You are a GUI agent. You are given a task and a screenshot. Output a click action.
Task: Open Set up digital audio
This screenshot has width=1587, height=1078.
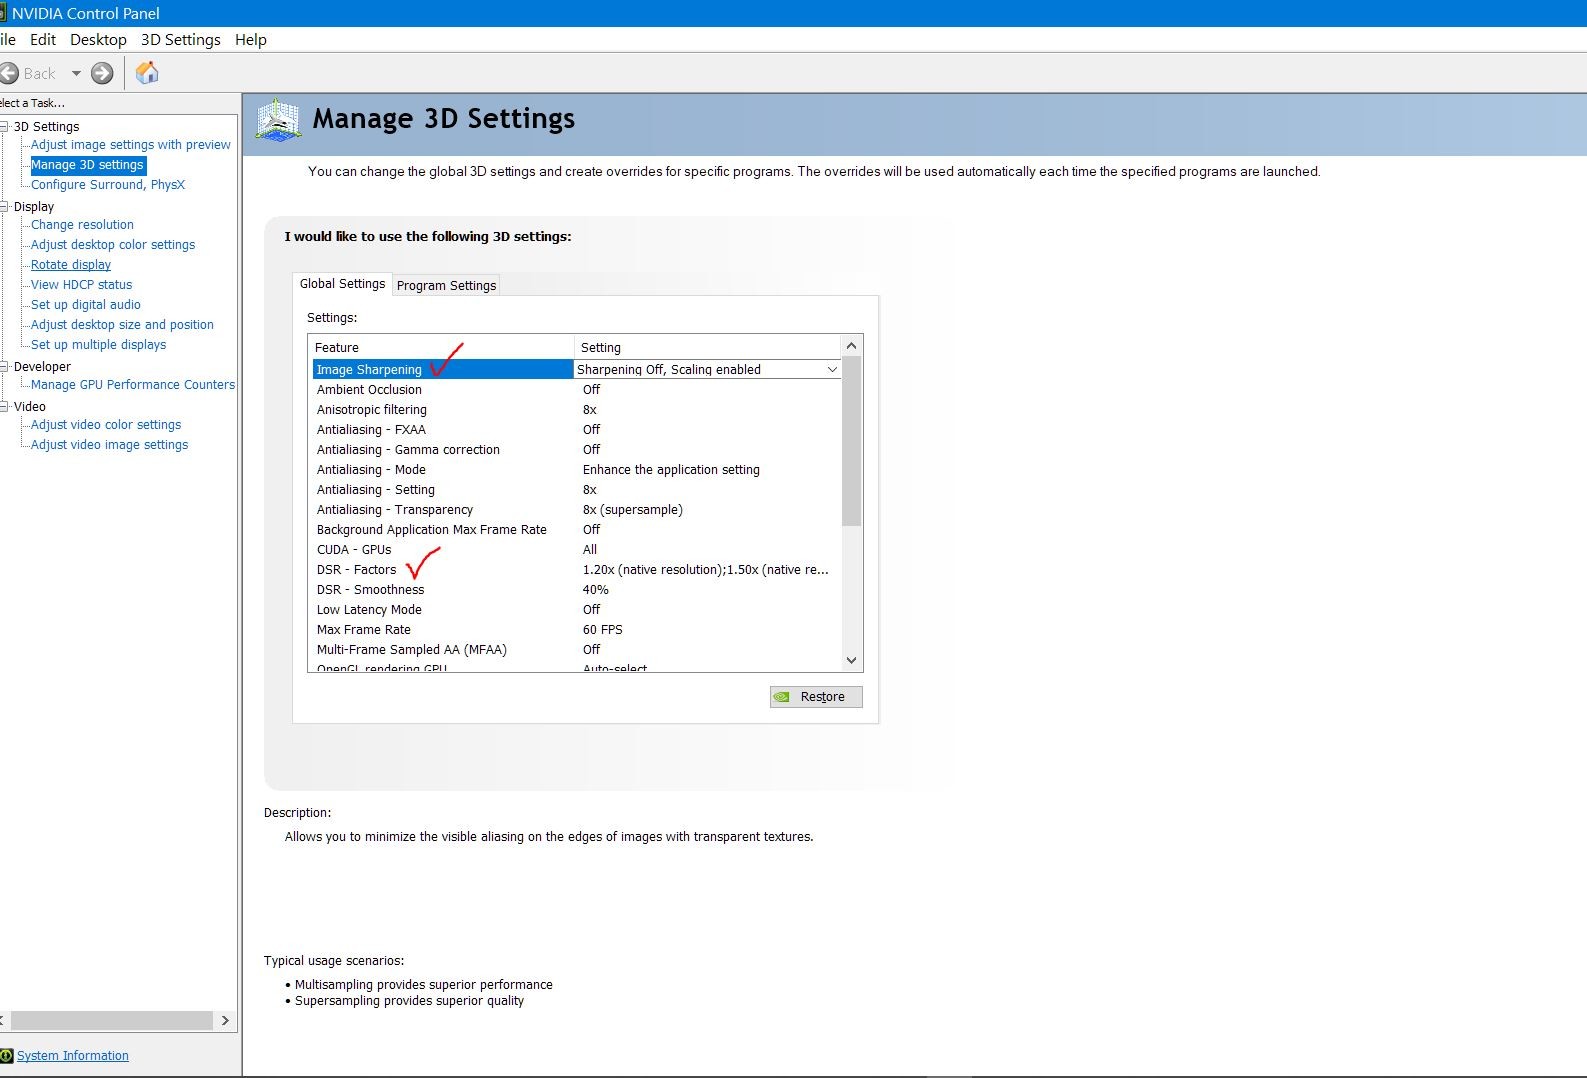[86, 305]
